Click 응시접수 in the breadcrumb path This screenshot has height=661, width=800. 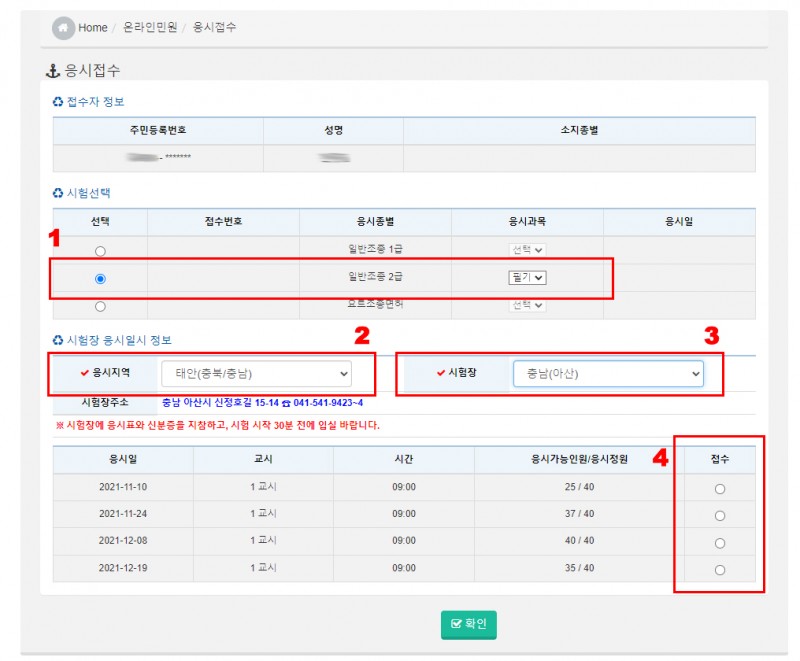pyautogui.click(x=215, y=27)
